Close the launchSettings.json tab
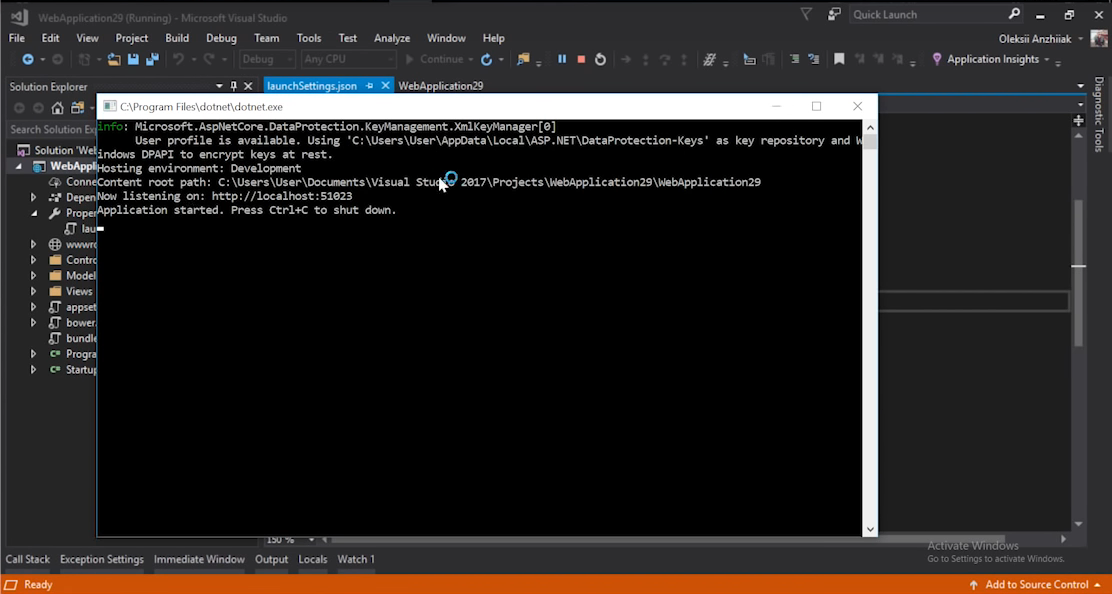Screen dimensions: 1112x594 point(385,86)
